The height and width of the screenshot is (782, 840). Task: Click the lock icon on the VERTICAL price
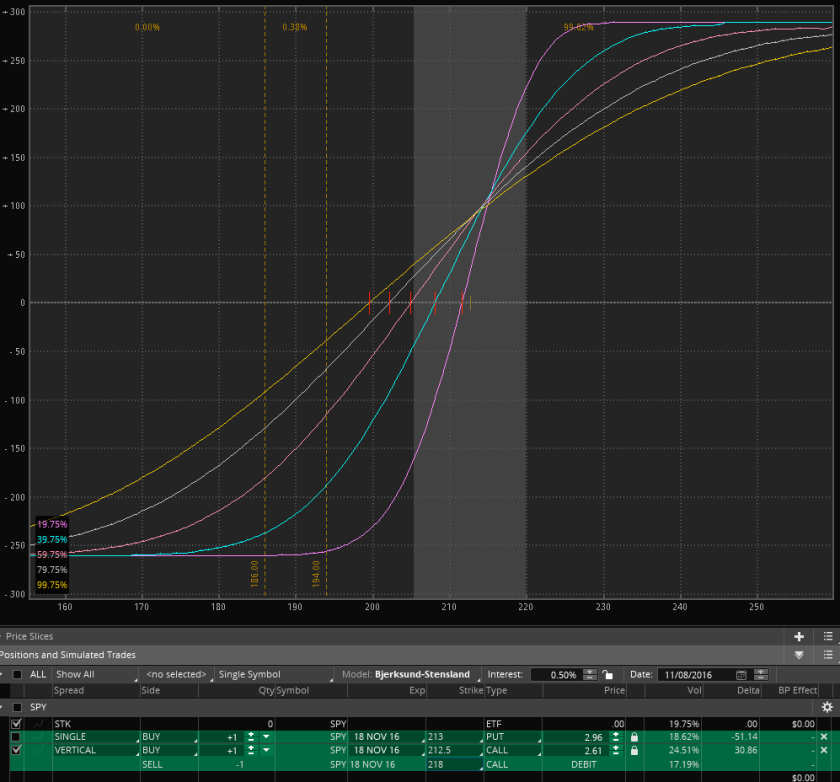pyautogui.click(x=634, y=750)
